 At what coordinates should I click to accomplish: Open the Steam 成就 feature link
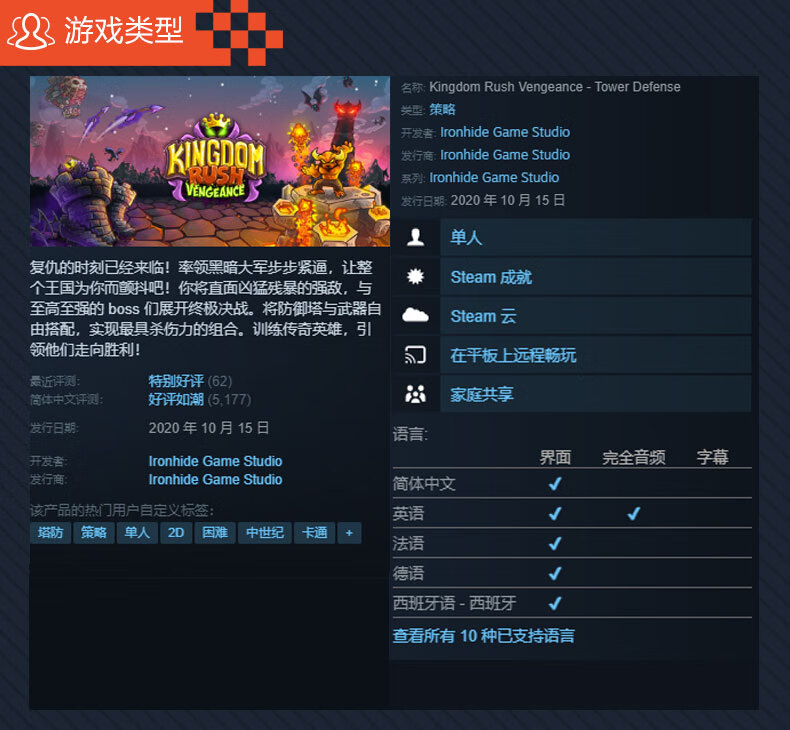click(x=596, y=276)
